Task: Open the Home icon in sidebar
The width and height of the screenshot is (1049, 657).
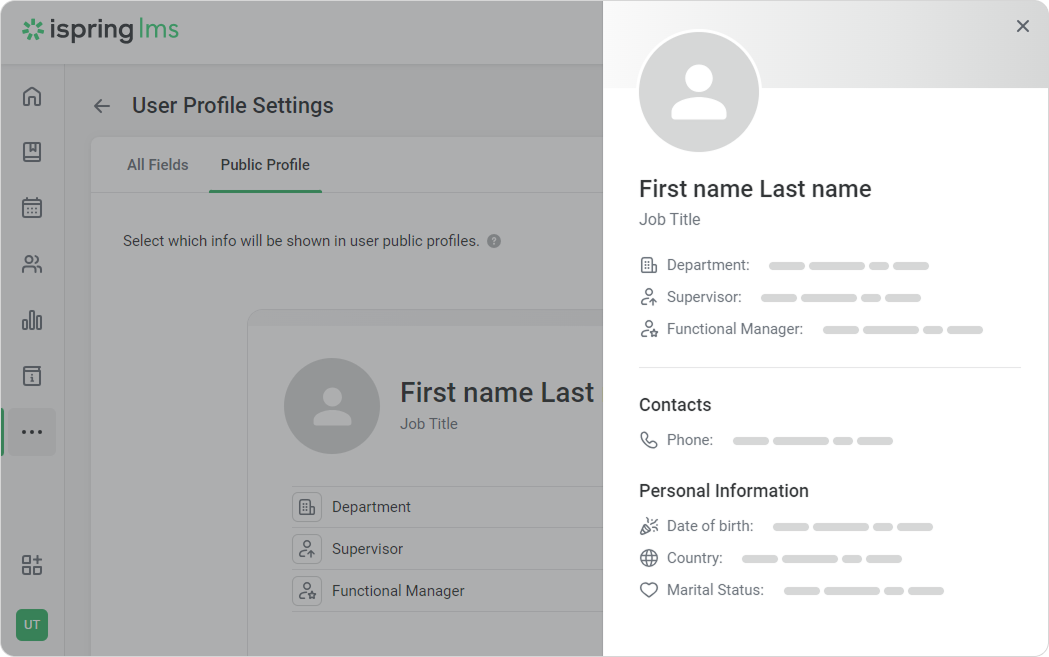Action: (x=32, y=96)
